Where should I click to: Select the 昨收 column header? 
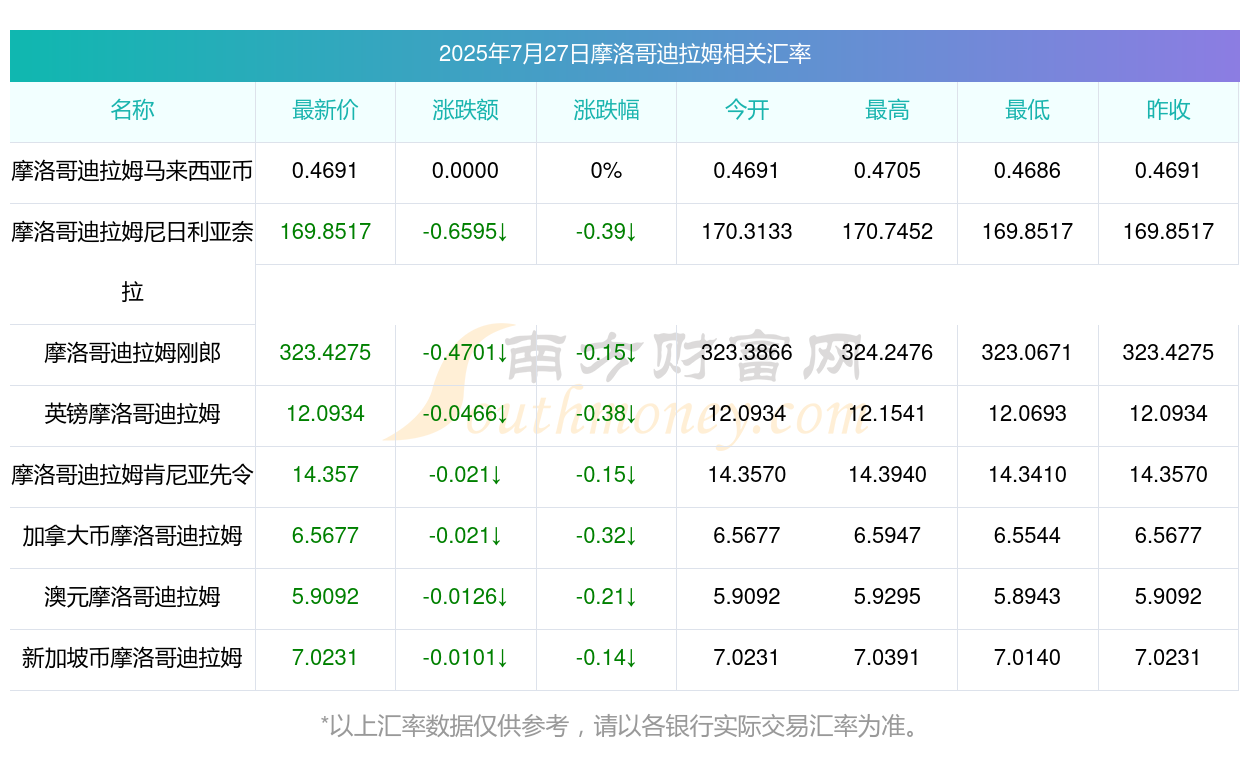(1168, 111)
